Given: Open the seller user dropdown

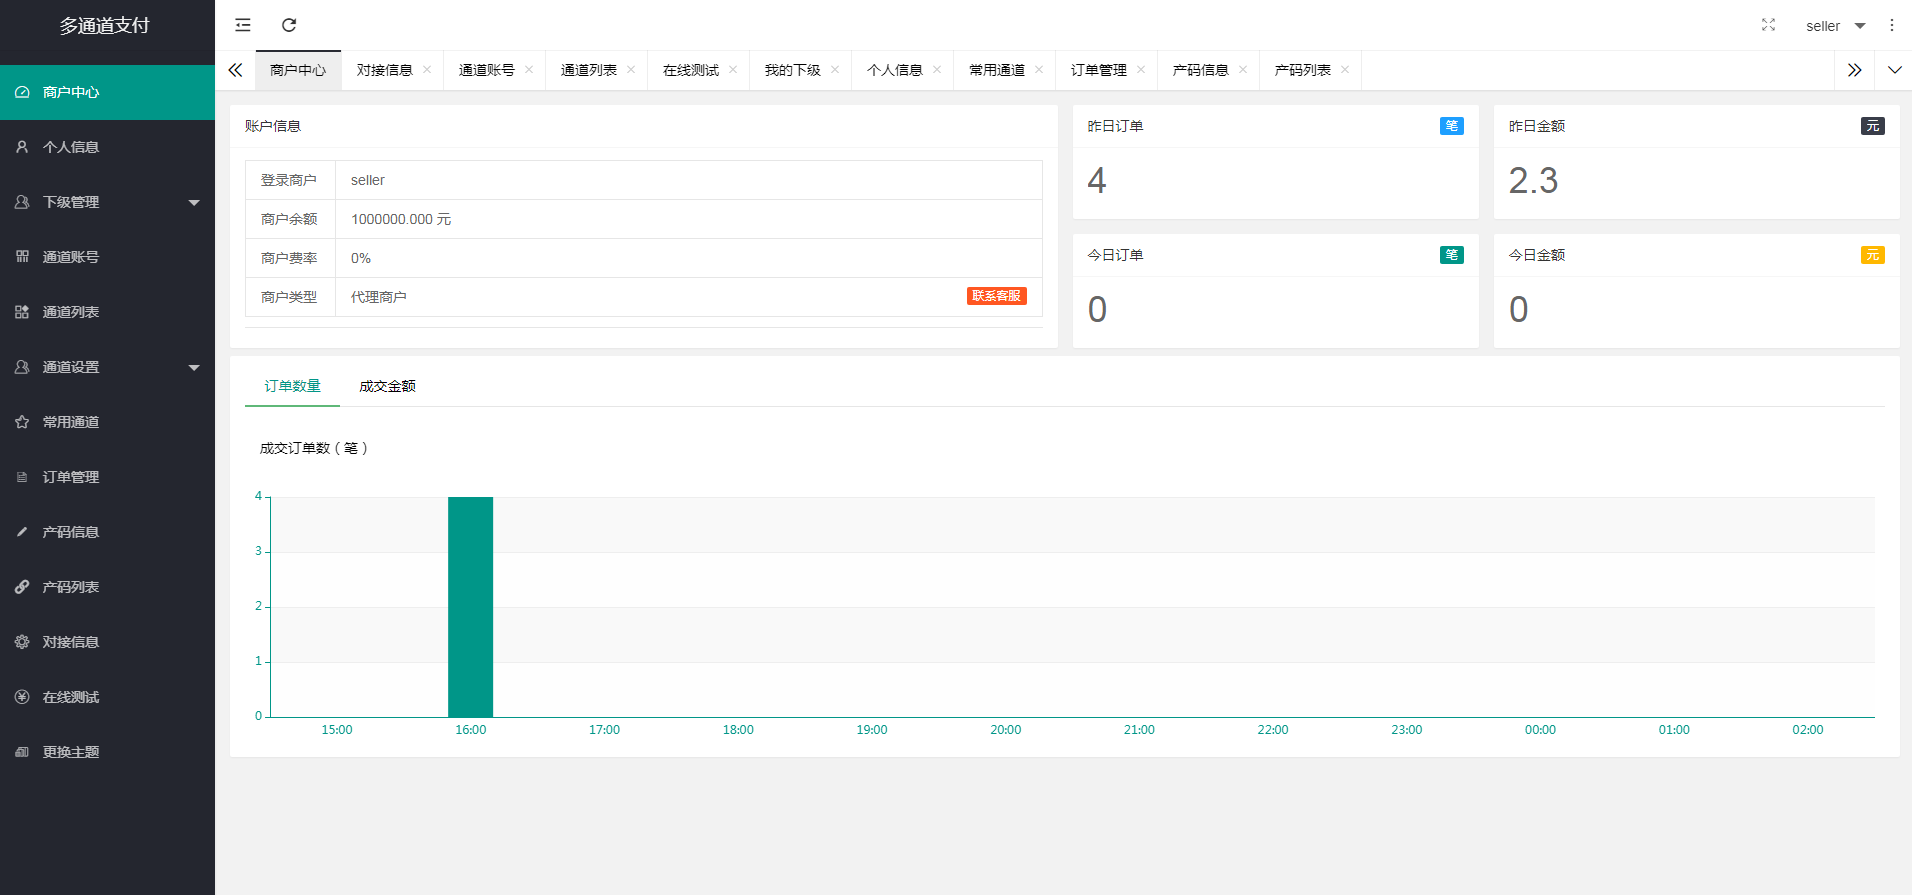Looking at the screenshot, I should [x=1834, y=26].
